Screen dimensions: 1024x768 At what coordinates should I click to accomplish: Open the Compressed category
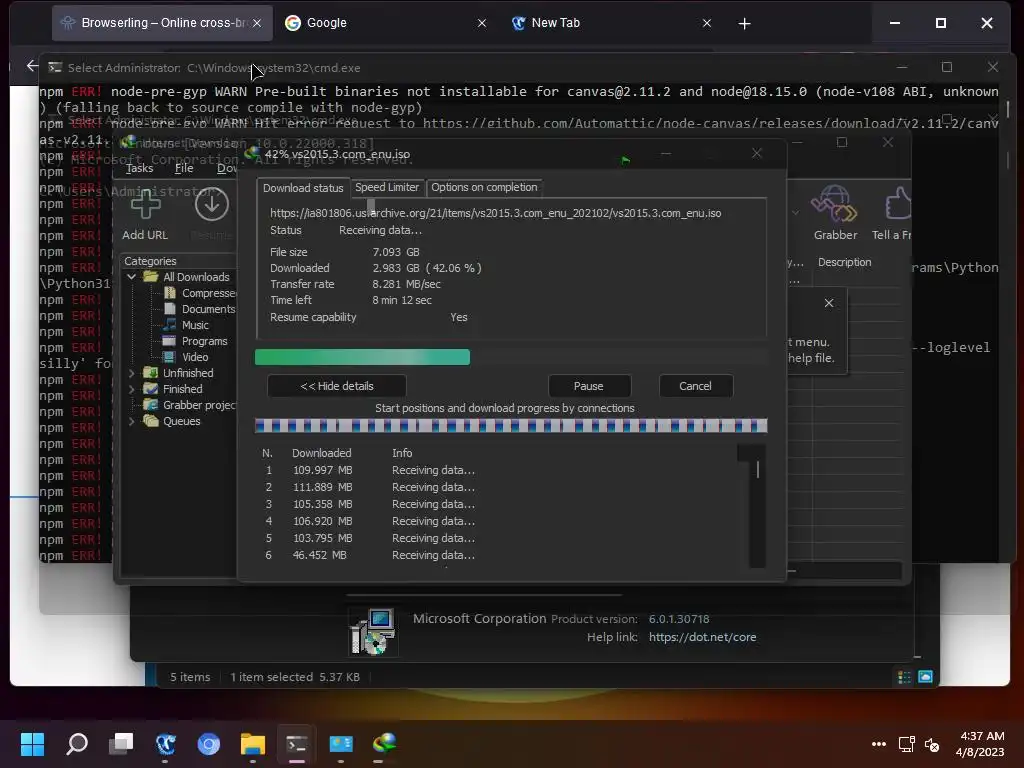click(x=208, y=293)
